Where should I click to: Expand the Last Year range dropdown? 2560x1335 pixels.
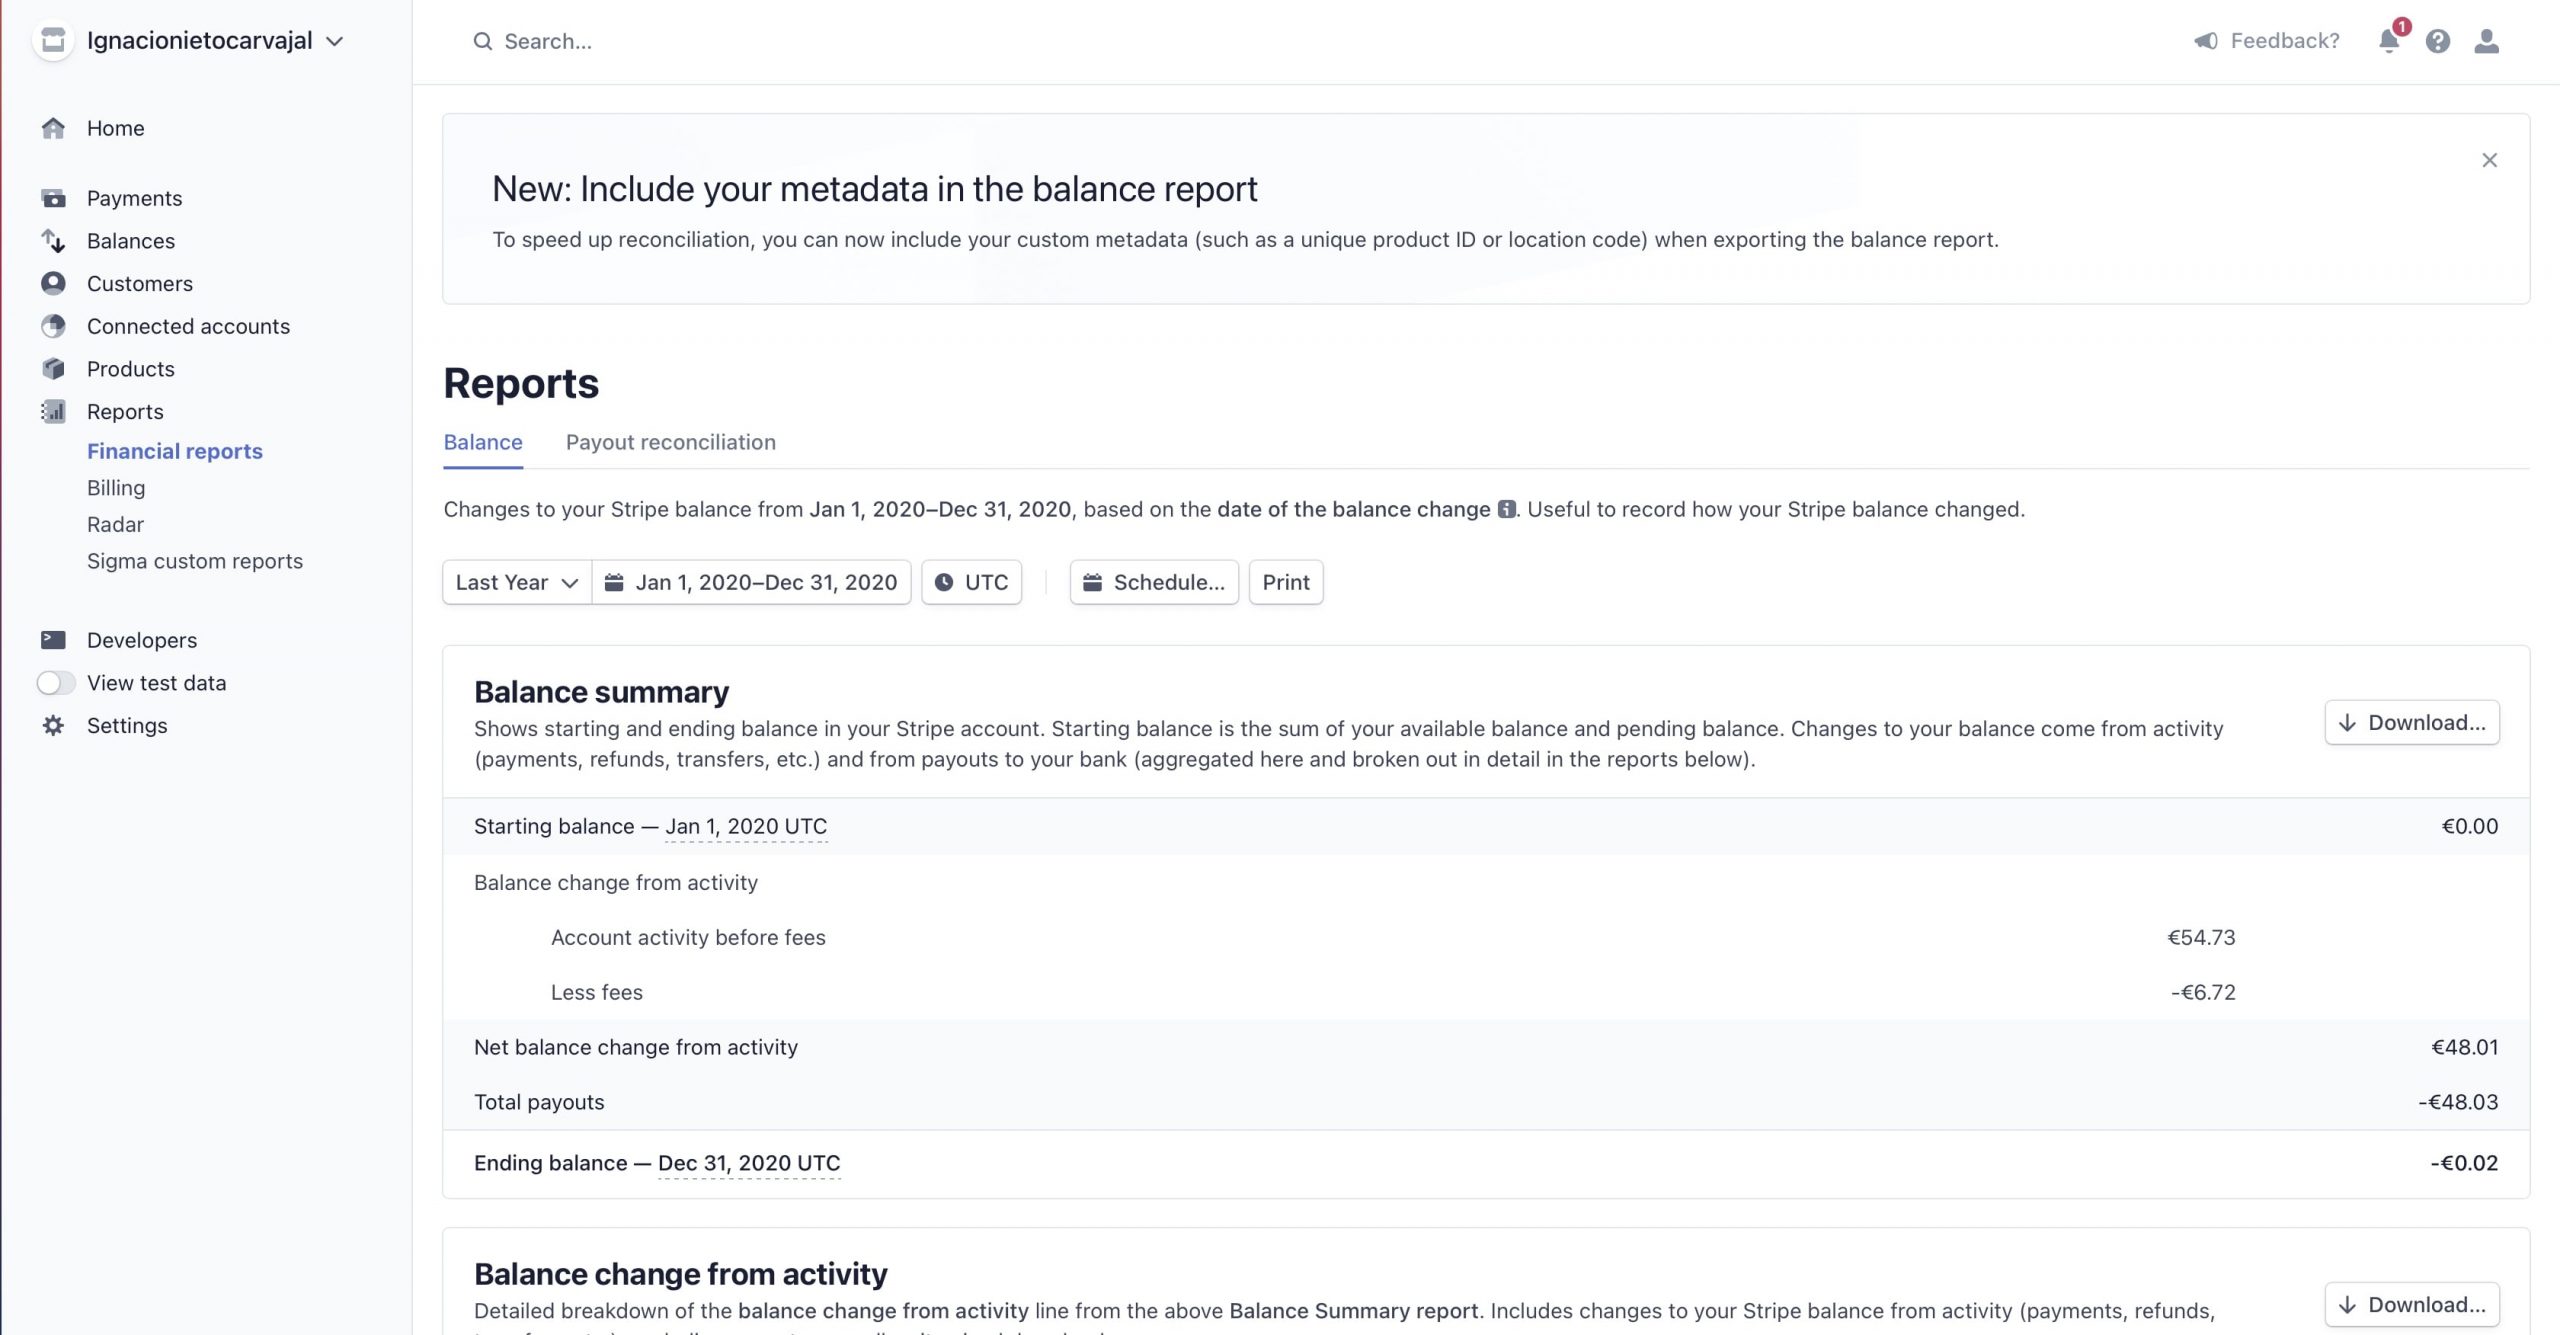coord(516,582)
